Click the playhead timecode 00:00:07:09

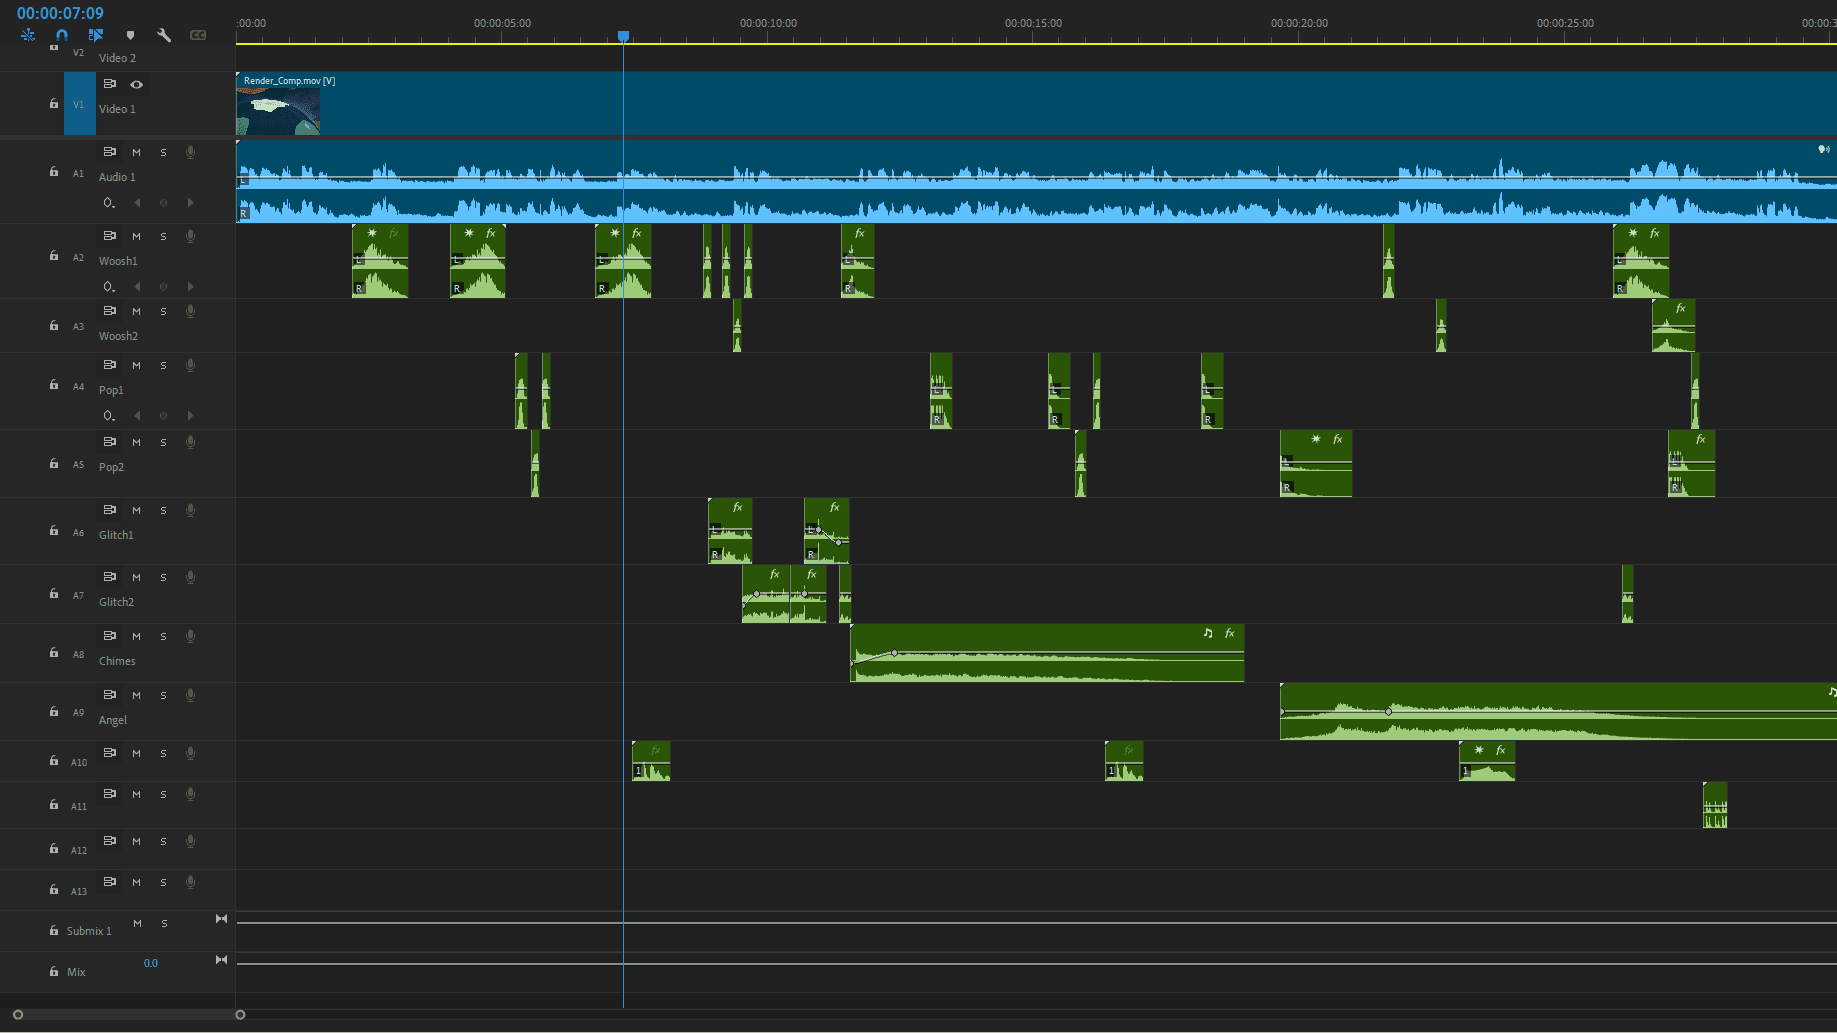(x=60, y=13)
